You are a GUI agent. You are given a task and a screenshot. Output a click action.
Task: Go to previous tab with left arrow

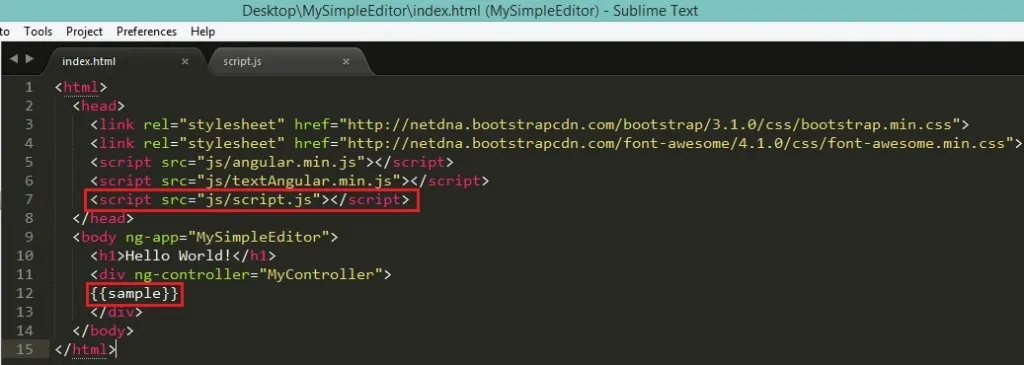[14, 59]
